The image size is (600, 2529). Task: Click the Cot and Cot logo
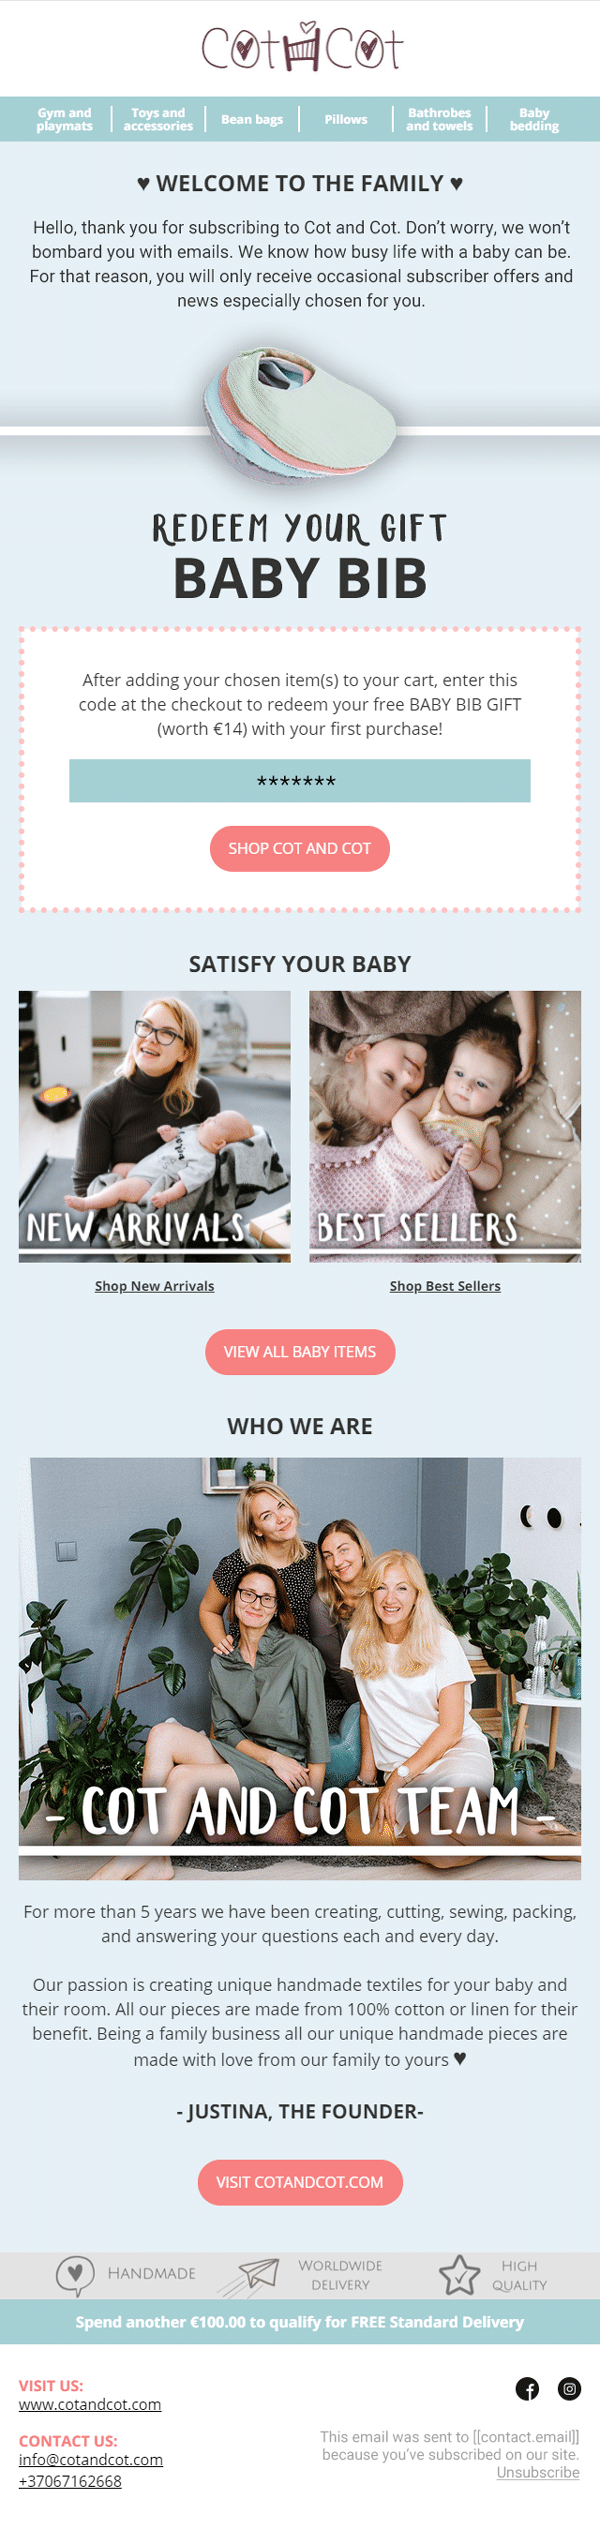302,47
